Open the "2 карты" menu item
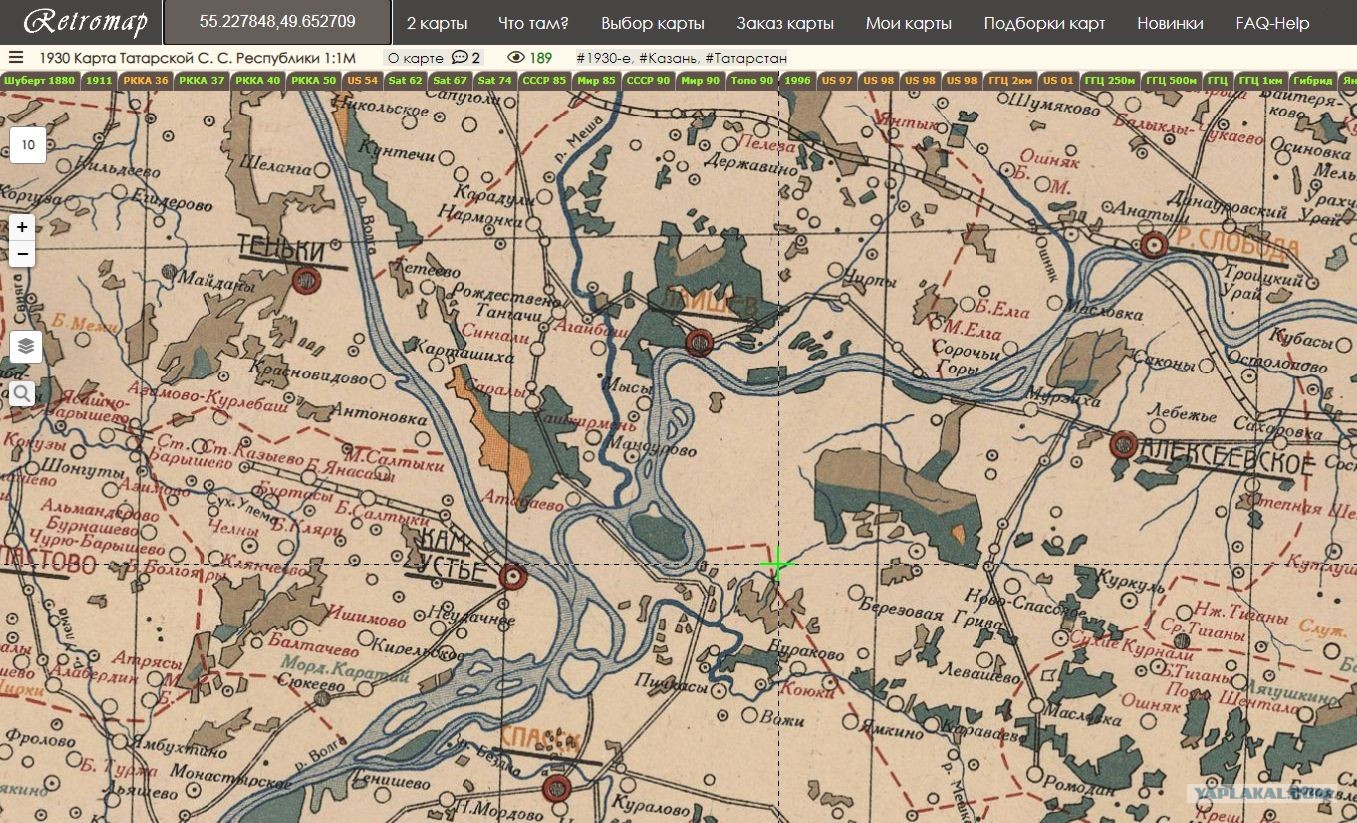This screenshot has height=823, width=1357. tap(436, 23)
